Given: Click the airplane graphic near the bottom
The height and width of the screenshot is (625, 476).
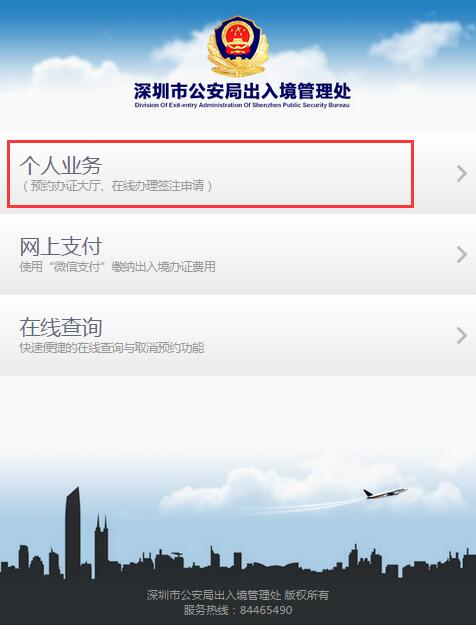Looking at the screenshot, I should point(384,493).
